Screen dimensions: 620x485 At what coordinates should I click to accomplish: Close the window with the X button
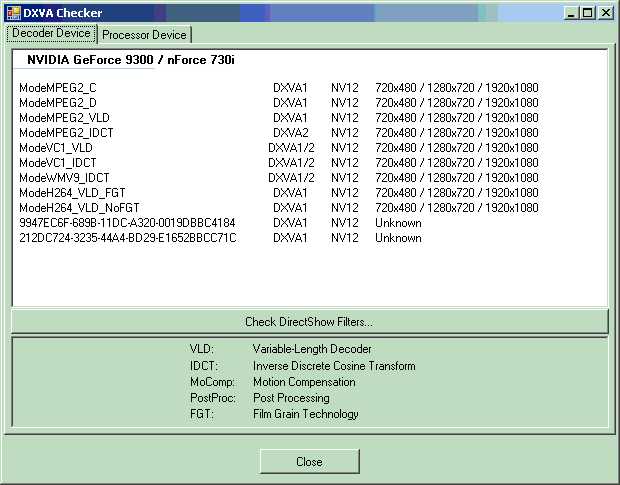605,13
